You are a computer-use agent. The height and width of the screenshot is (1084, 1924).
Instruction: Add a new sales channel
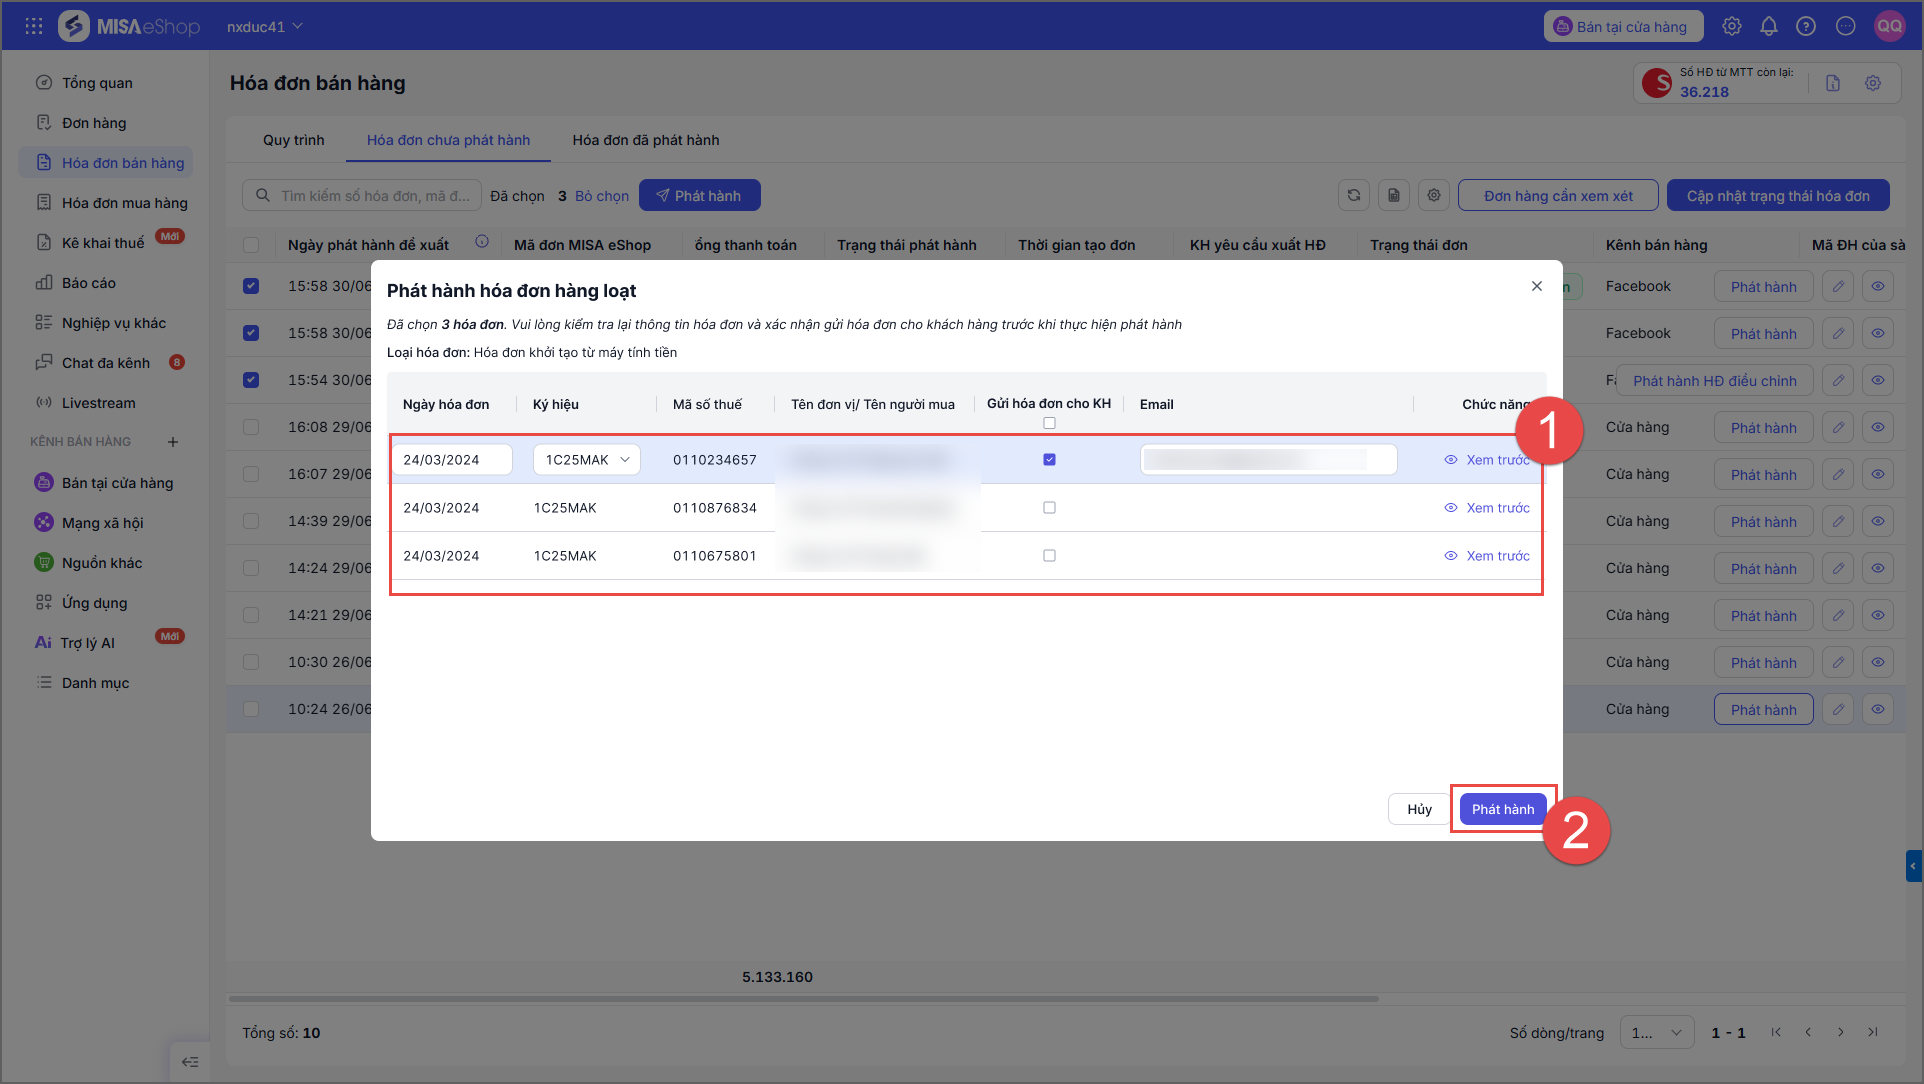pos(173,442)
